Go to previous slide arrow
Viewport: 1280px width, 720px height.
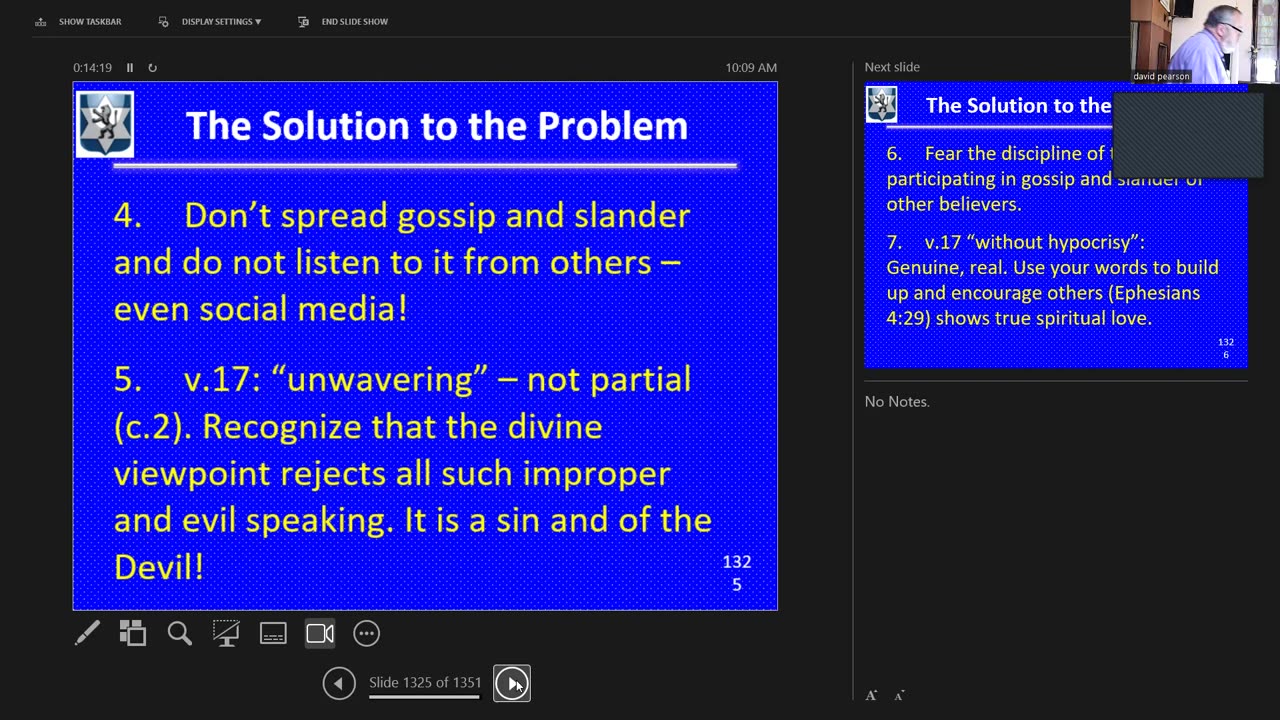point(339,683)
